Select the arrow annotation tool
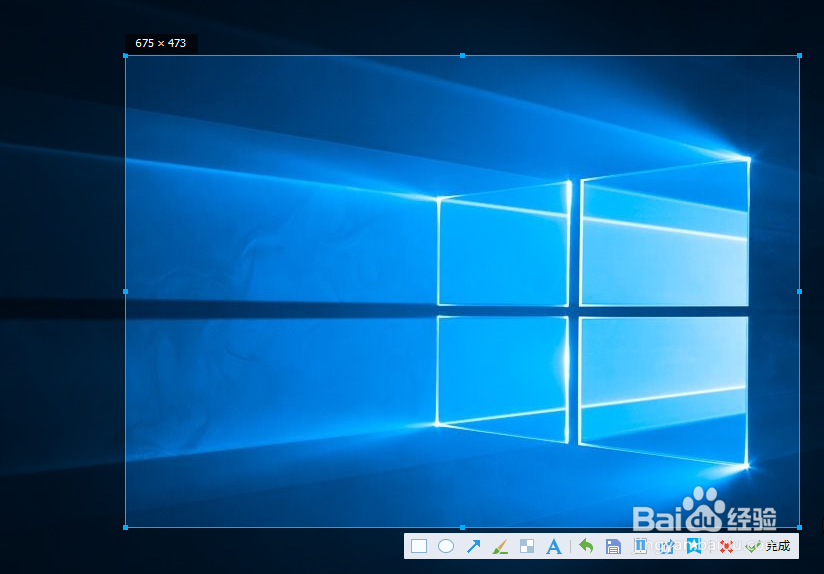Image resolution: width=824 pixels, height=574 pixels. coord(473,546)
